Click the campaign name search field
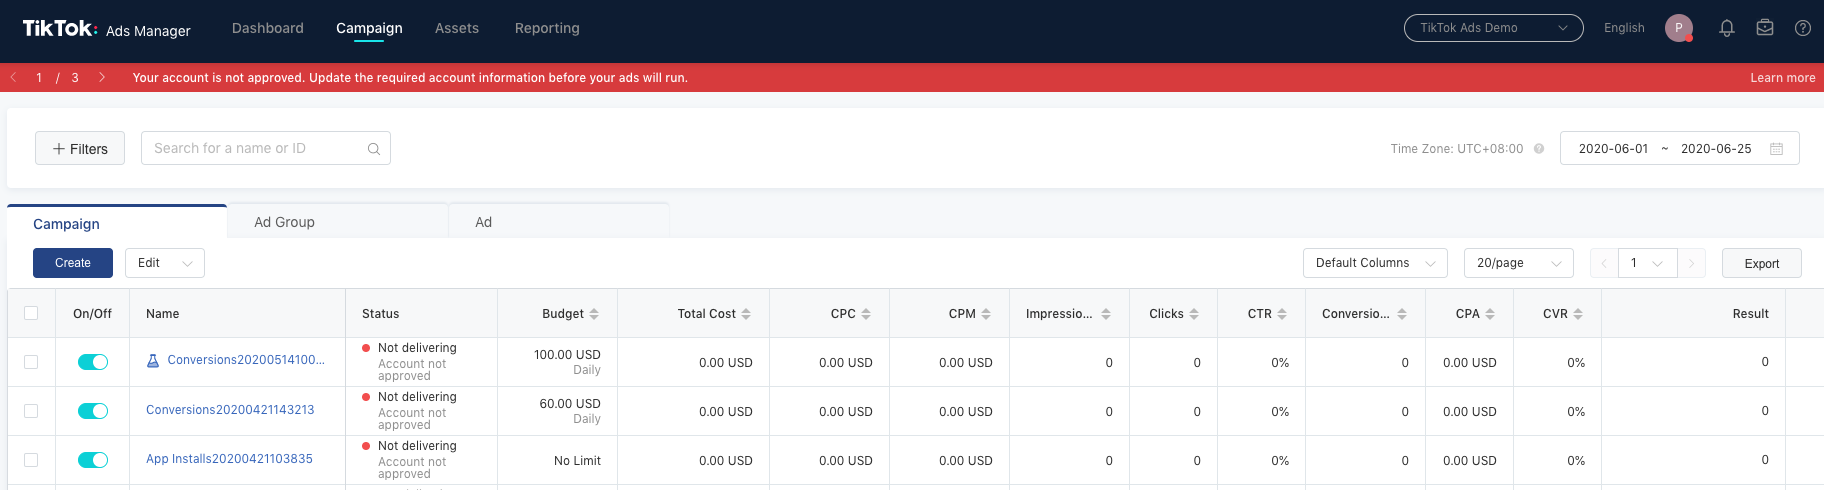This screenshot has width=1824, height=490. coord(255,148)
